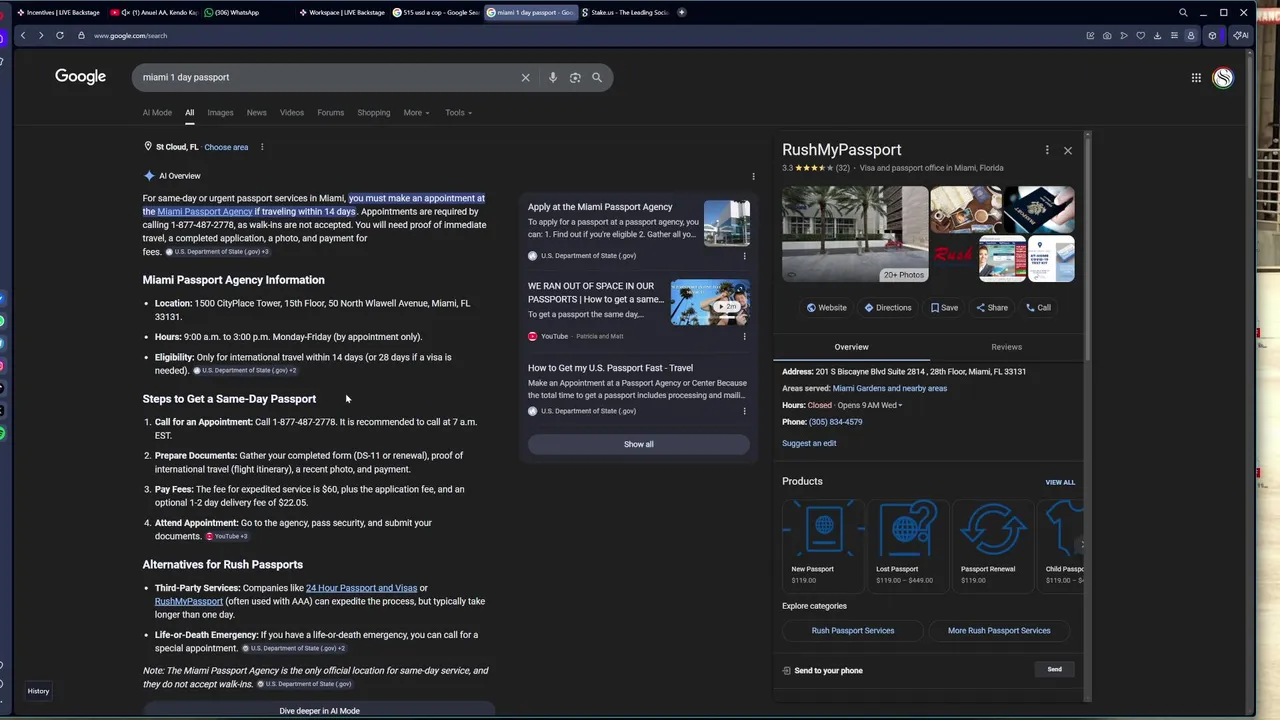The image size is (1280, 720).
Task: Select the Overview tab in business panel
Action: (x=852, y=347)
